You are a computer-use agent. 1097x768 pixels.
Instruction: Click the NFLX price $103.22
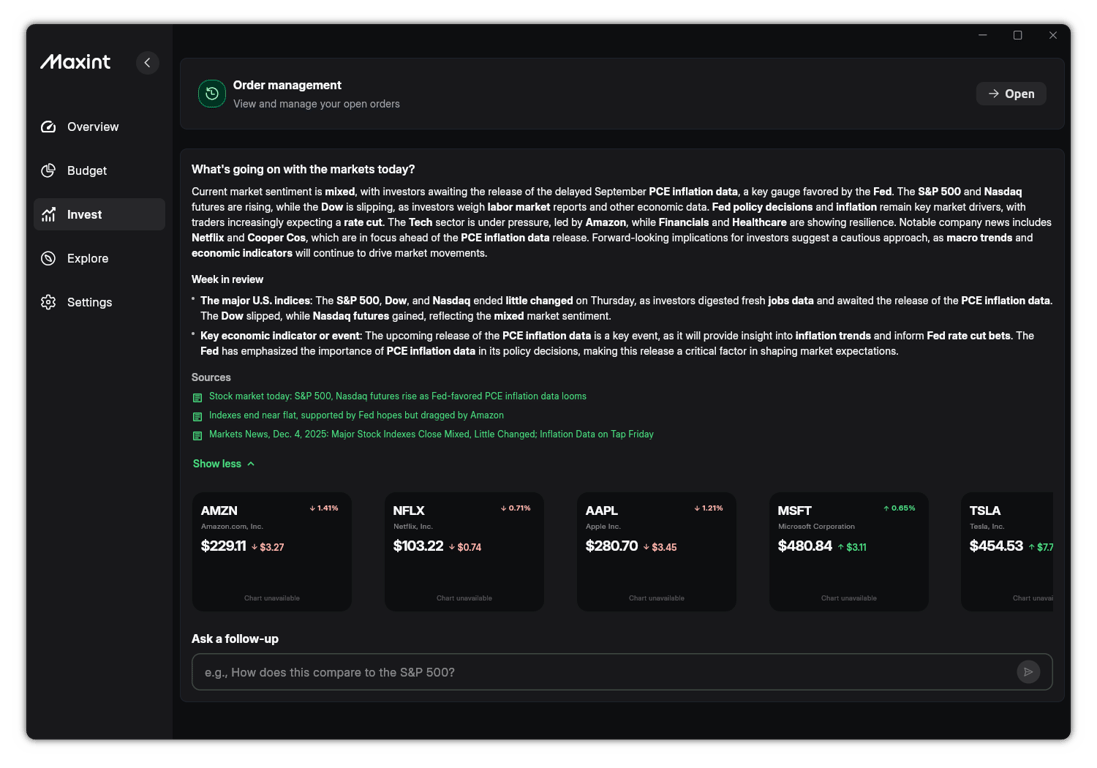(418, 546)
